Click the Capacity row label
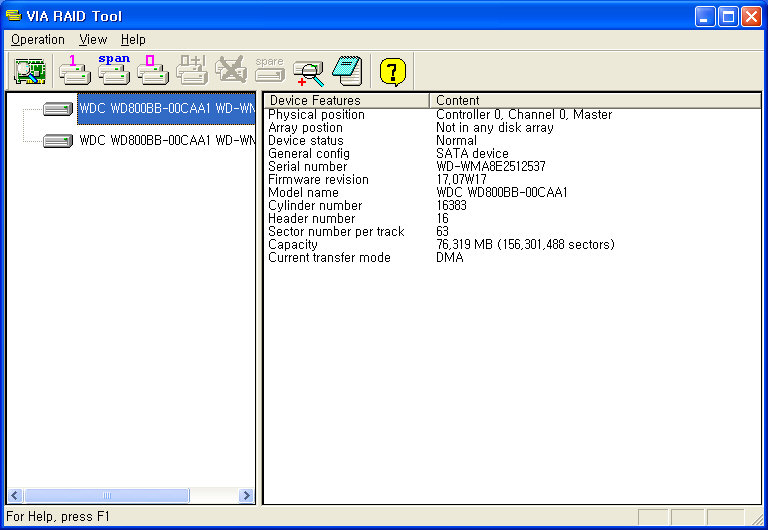The image size is (768, 530). coord(293,244)
